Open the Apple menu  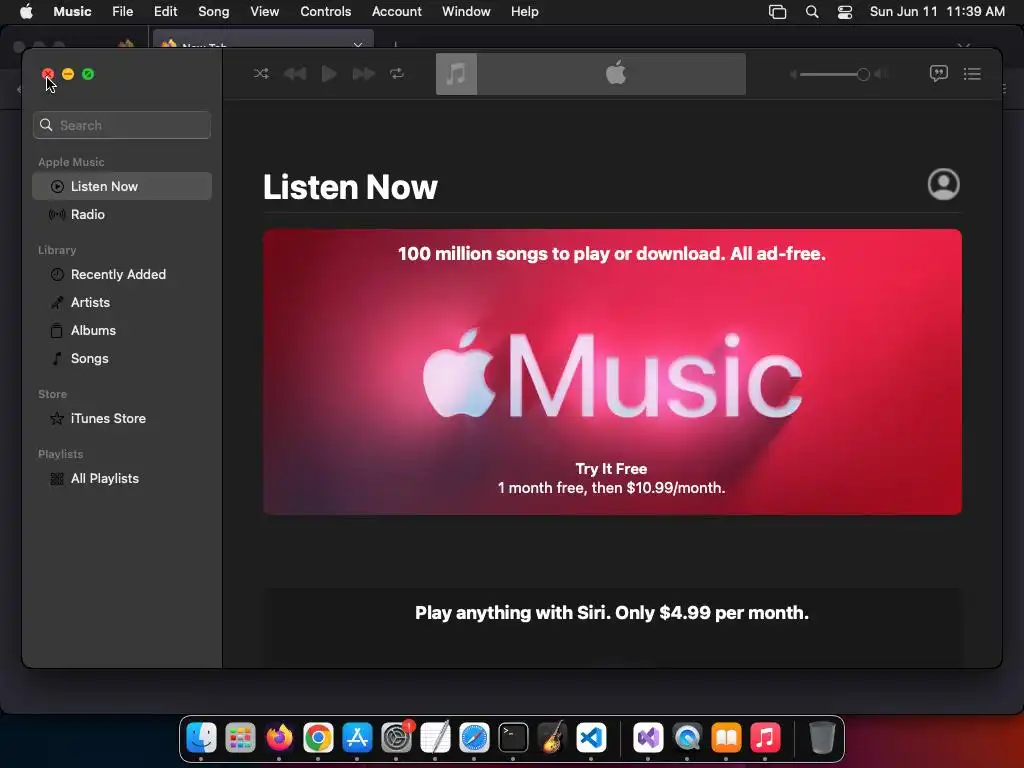[x=26, y=11]
